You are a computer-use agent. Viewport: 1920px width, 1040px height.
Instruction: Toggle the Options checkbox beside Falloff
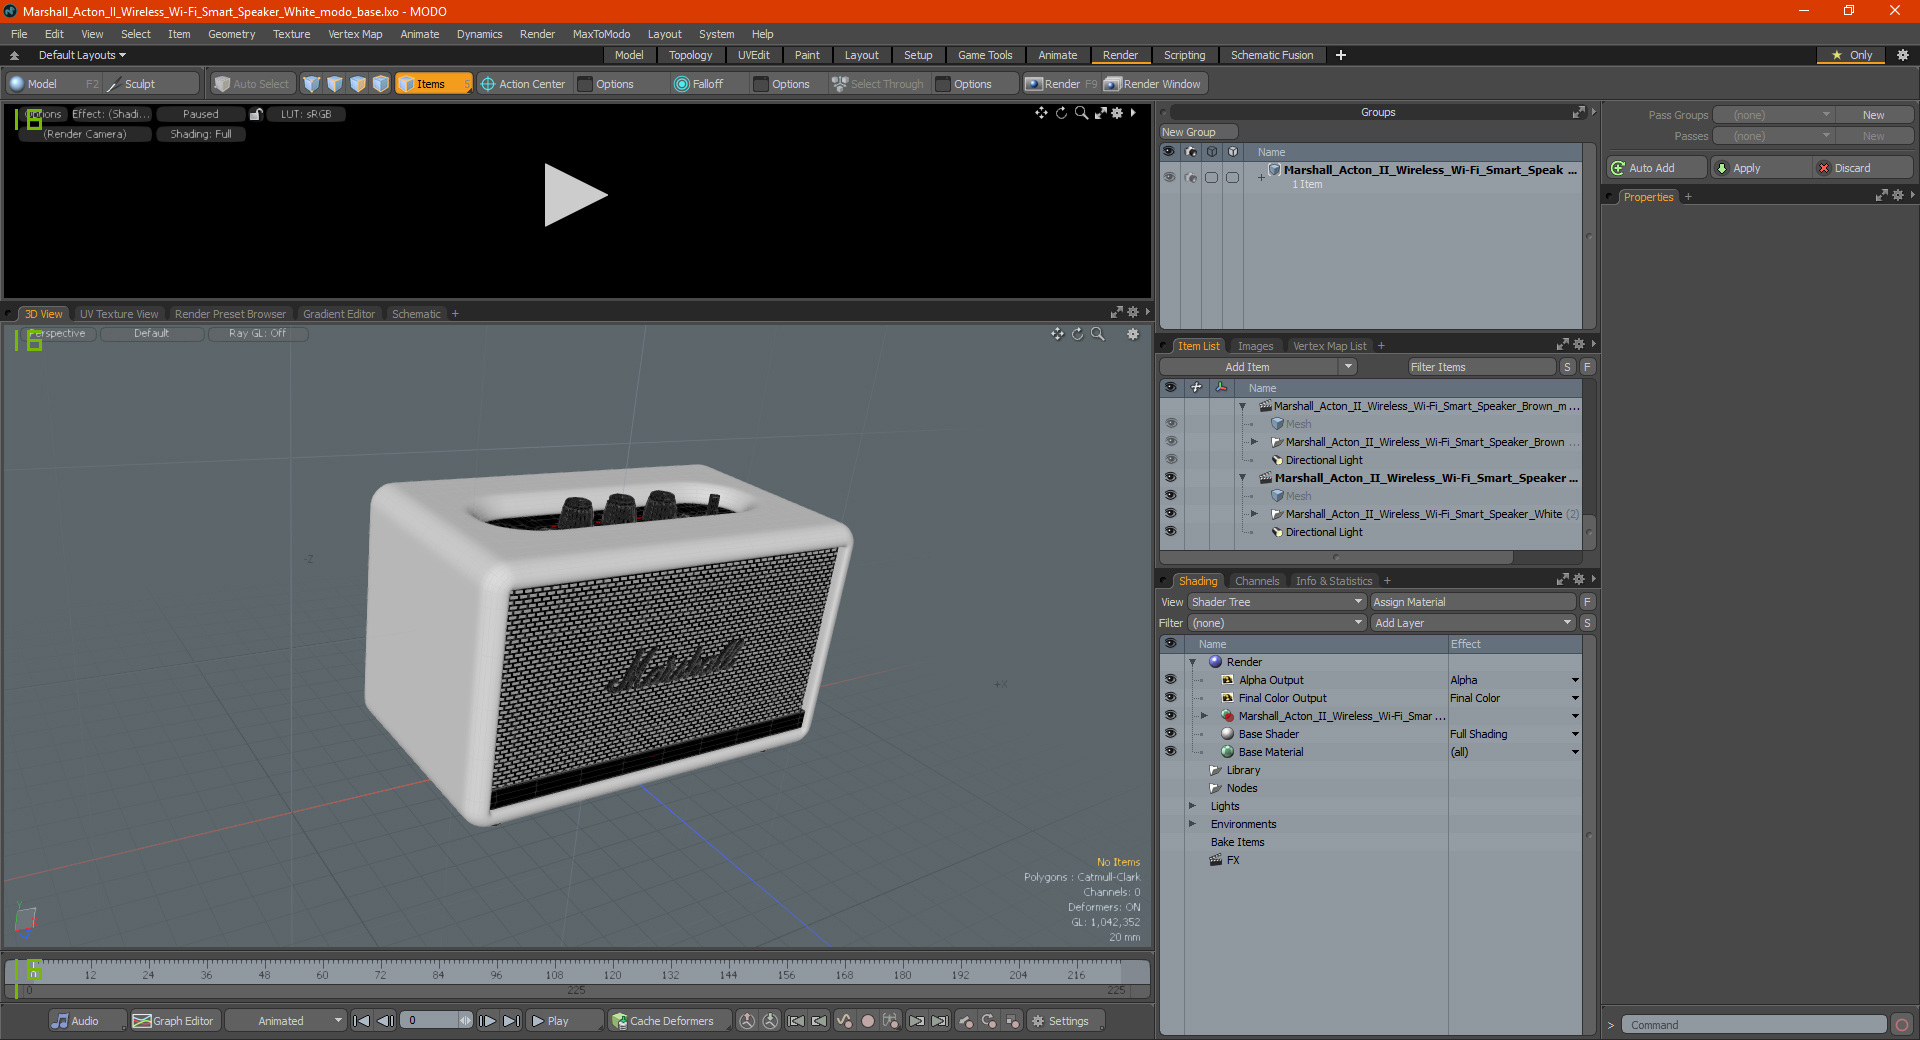coord(761,84)
